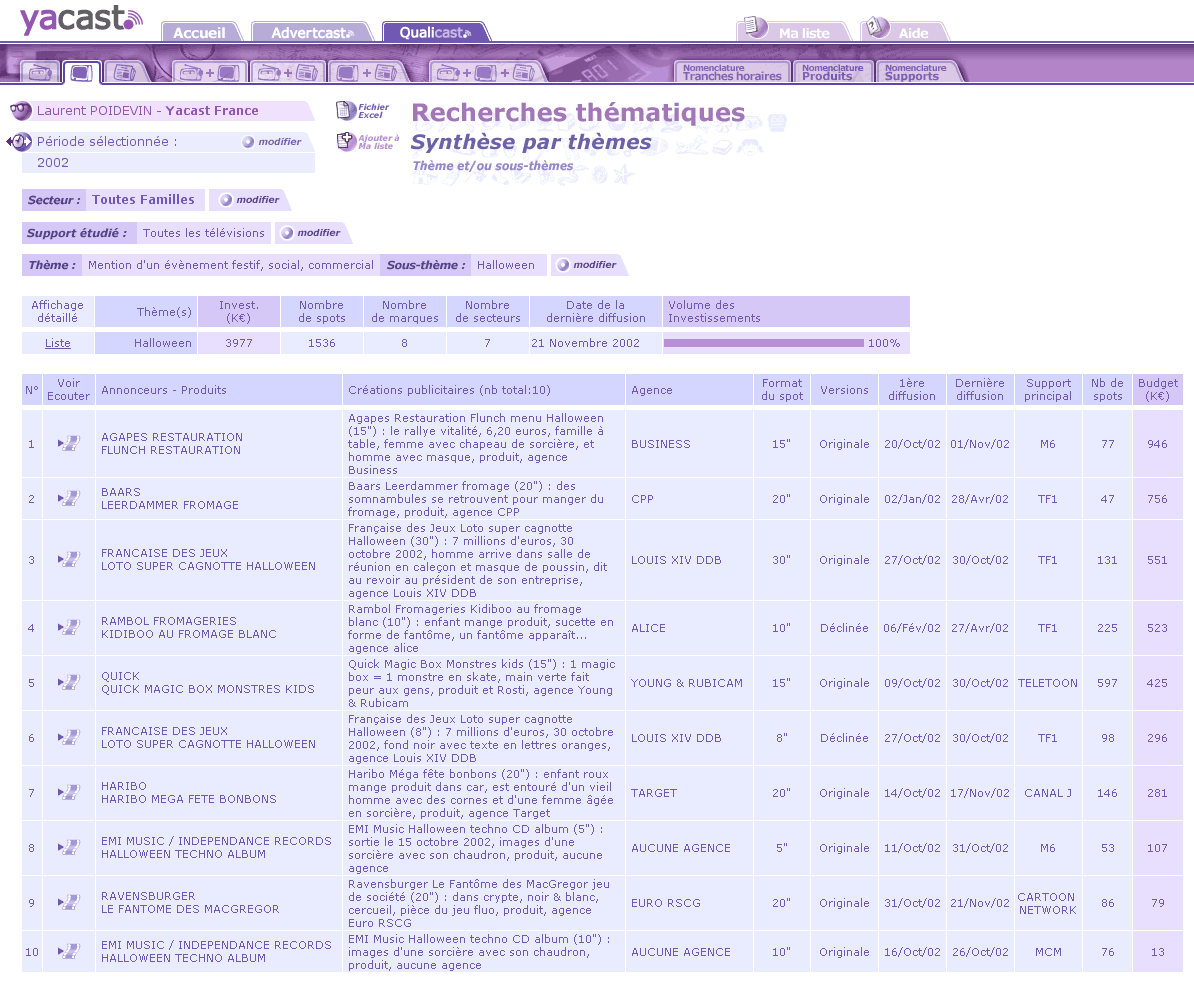The height and width of the screenshot is (985, 1194).
Task: Open the Ma liste tab
Action: [x=804, y=33]
